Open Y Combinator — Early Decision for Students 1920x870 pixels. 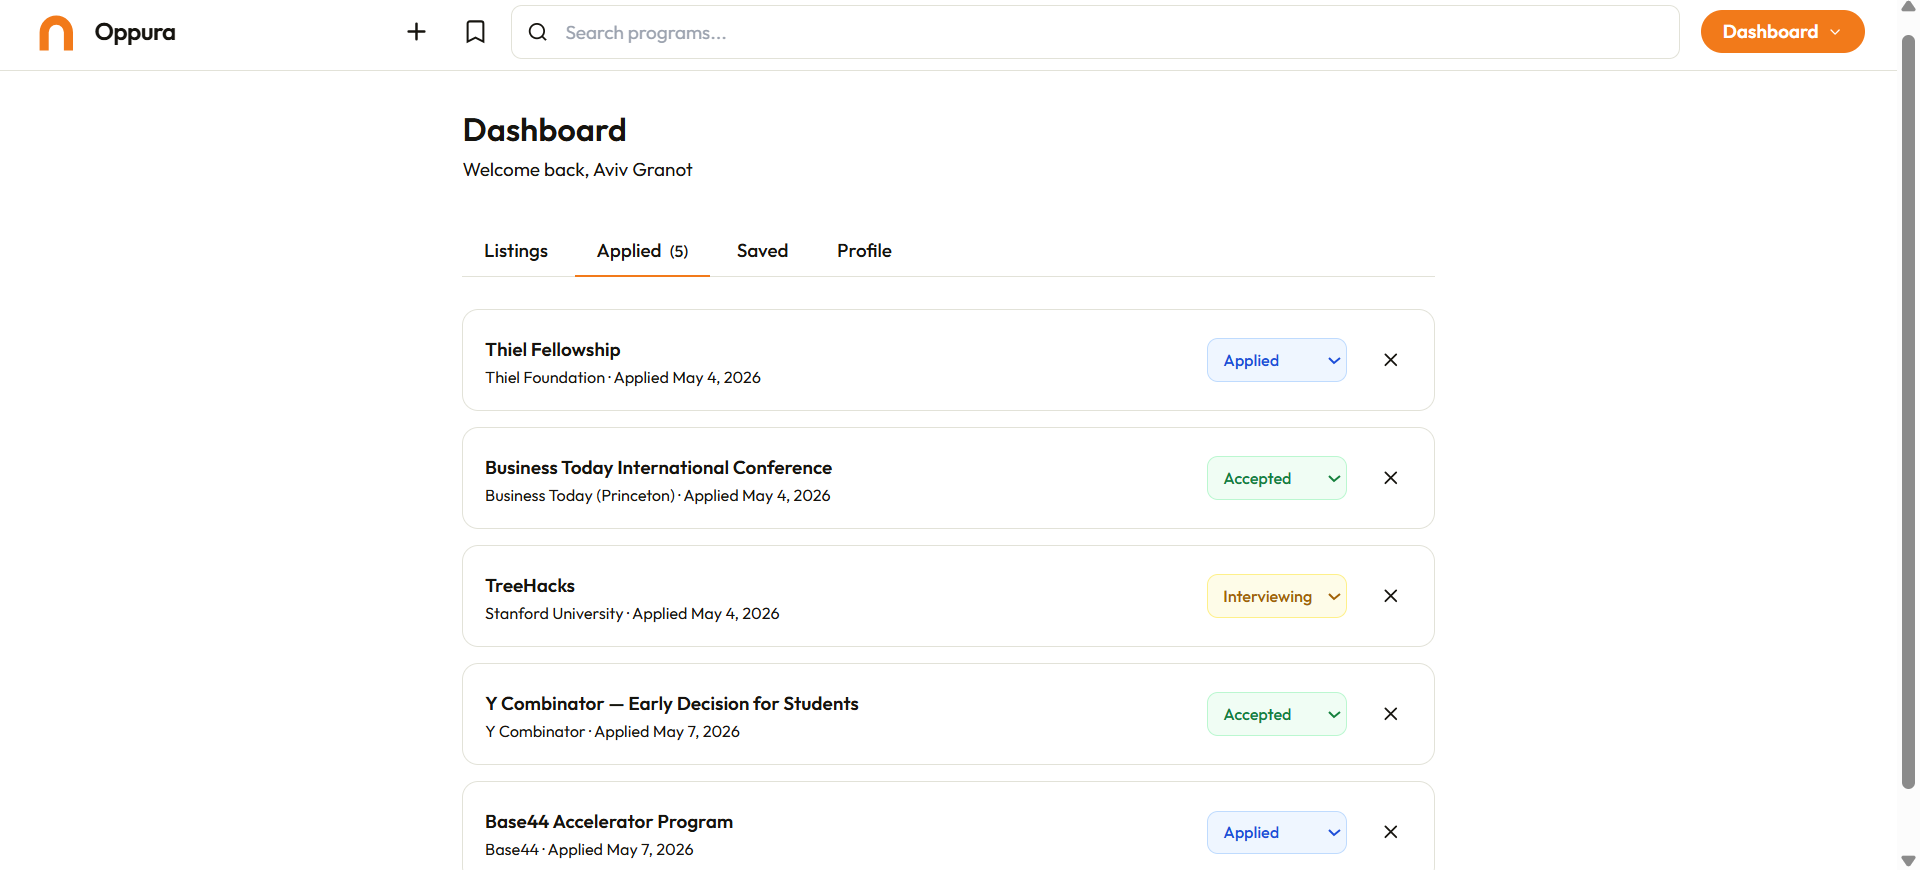pyautogui.click(x=672, y=703)
